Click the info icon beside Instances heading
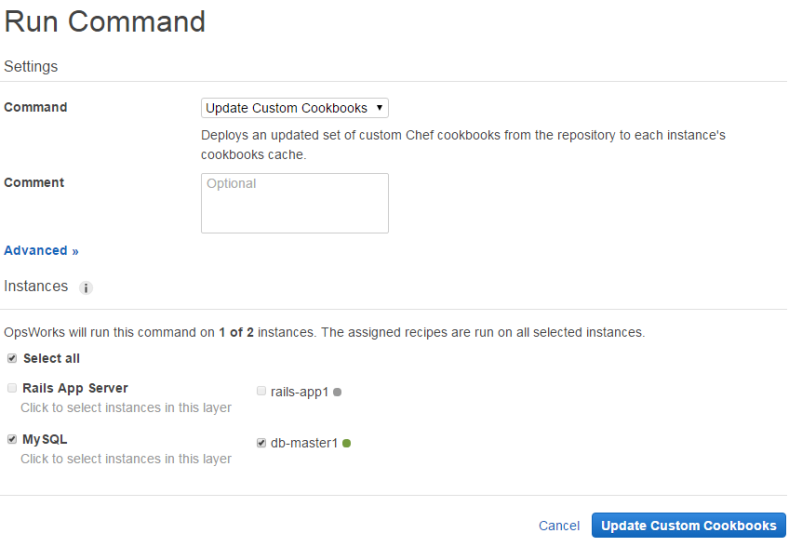The width and height of the screenshot is (800, 560). click(x=86, y=288)
